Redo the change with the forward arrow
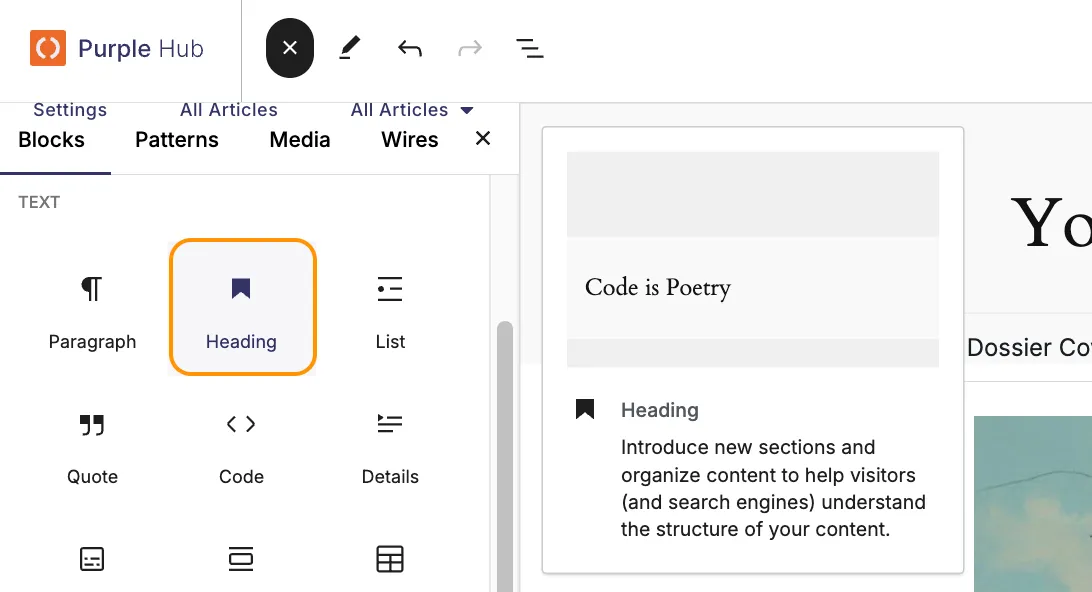This screenshot has width=1092, height=592. 470,48
